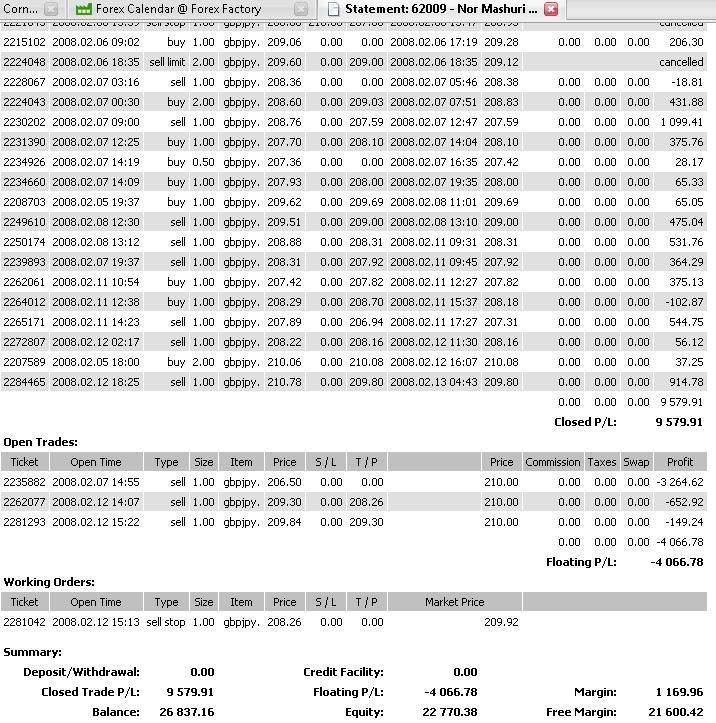Click the Closed P/L total value 9 579.91
The image size is (716, 723).
tap(678, 422)
